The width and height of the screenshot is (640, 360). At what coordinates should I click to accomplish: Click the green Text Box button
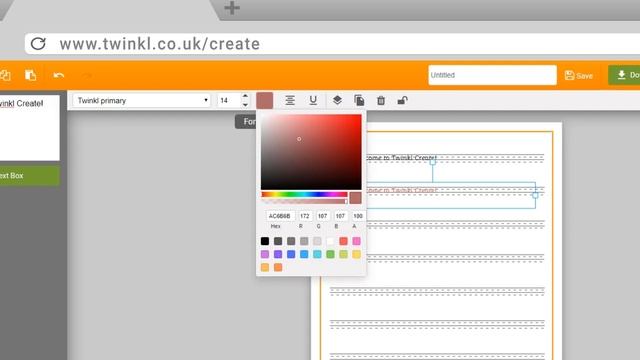30,176
